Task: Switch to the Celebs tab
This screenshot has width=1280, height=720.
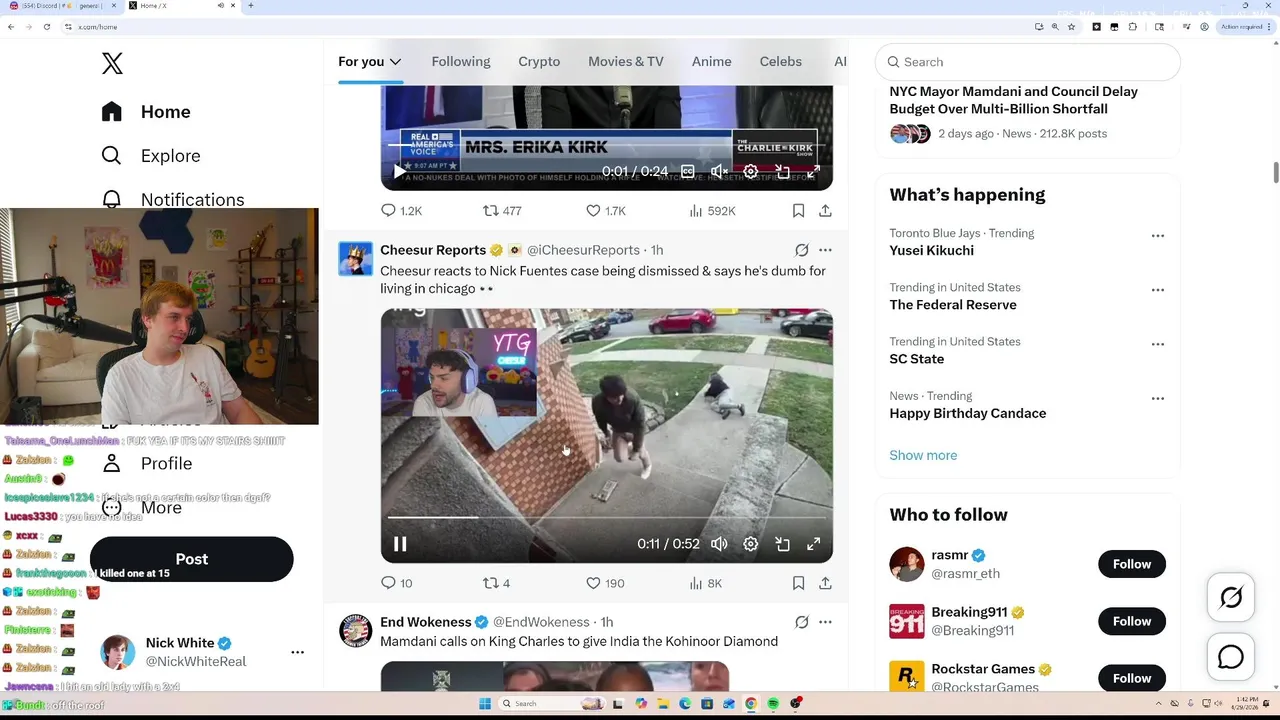Action: tap(781, 62)
